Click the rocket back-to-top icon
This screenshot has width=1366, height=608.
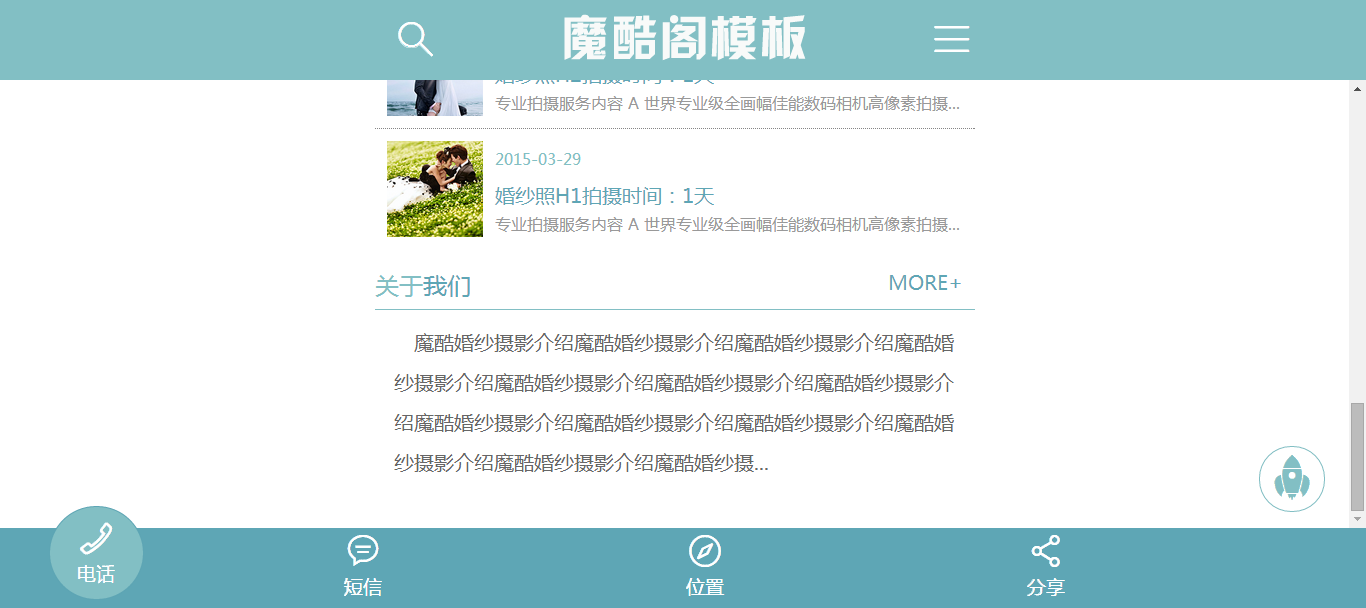1292,479
